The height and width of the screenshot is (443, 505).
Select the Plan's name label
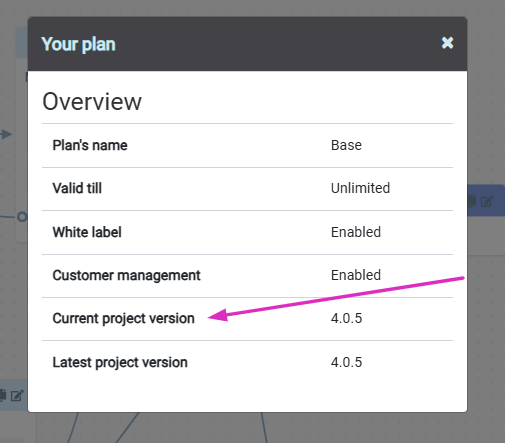(90, 145)
